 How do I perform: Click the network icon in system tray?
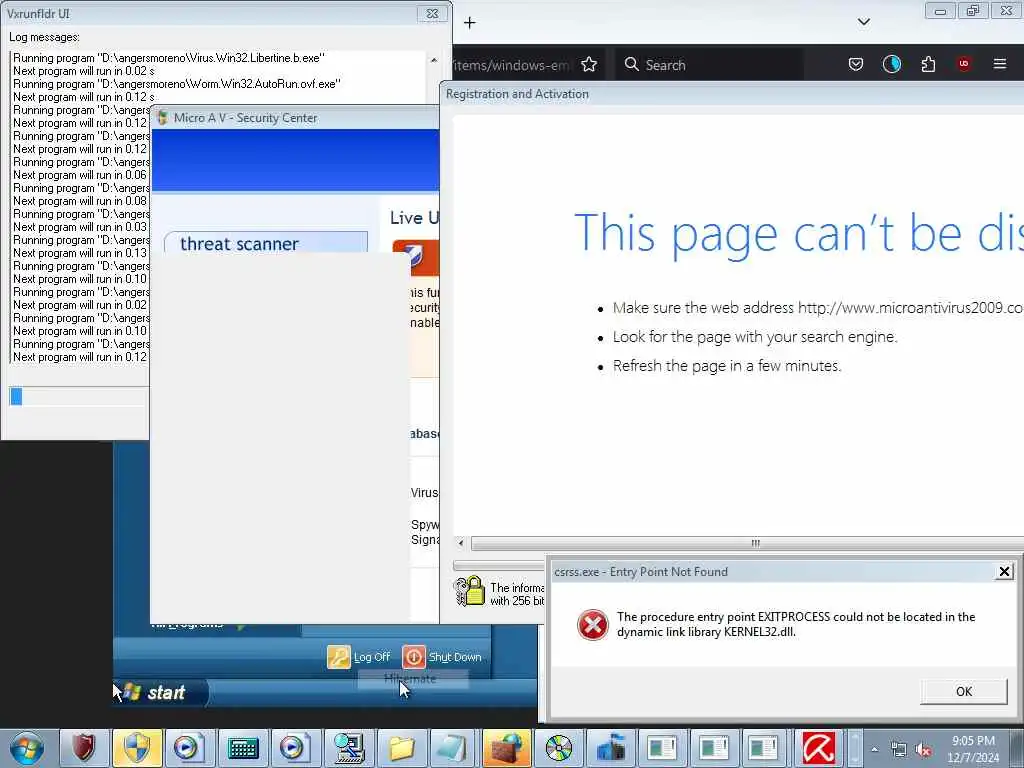pyautogui.click(x=899, y=750)
